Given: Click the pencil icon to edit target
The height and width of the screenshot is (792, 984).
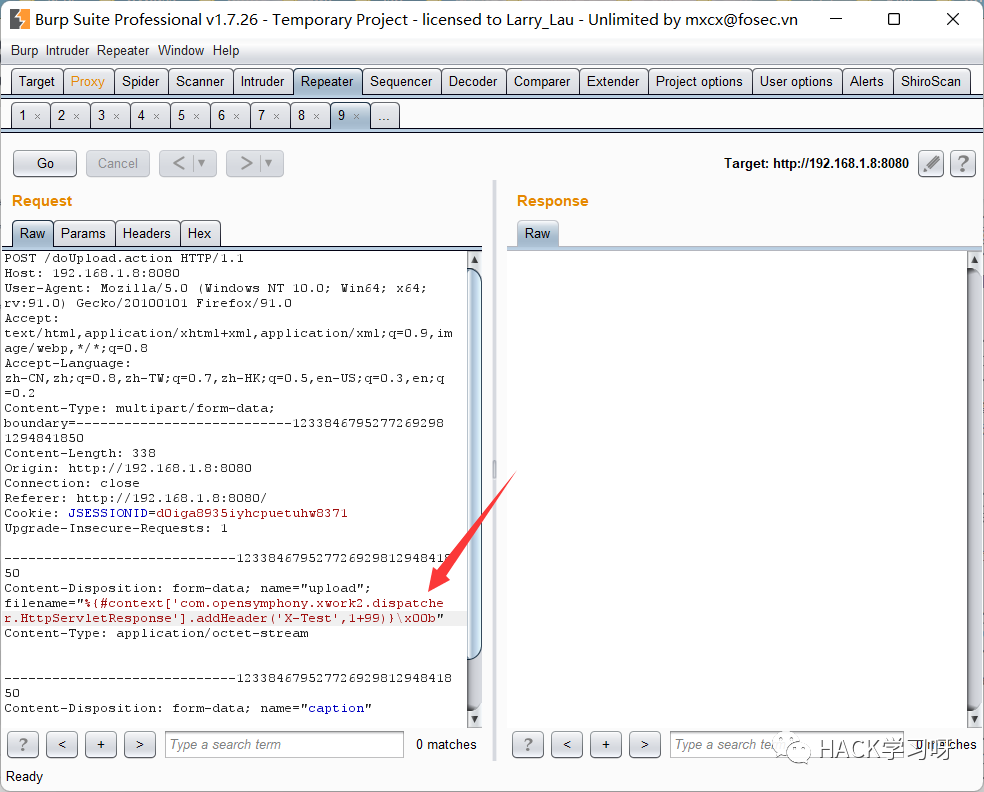Looking at the screenshot, I should click(x=931, y=164).
